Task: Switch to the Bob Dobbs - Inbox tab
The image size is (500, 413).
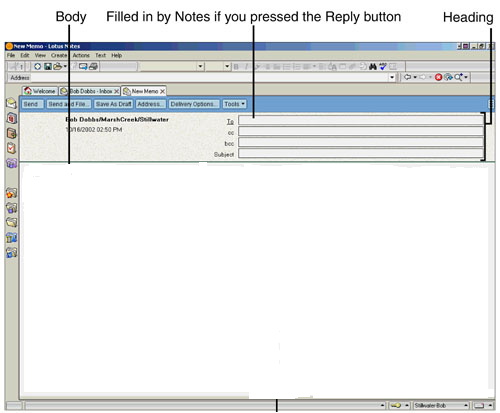Action: point(89,91)
